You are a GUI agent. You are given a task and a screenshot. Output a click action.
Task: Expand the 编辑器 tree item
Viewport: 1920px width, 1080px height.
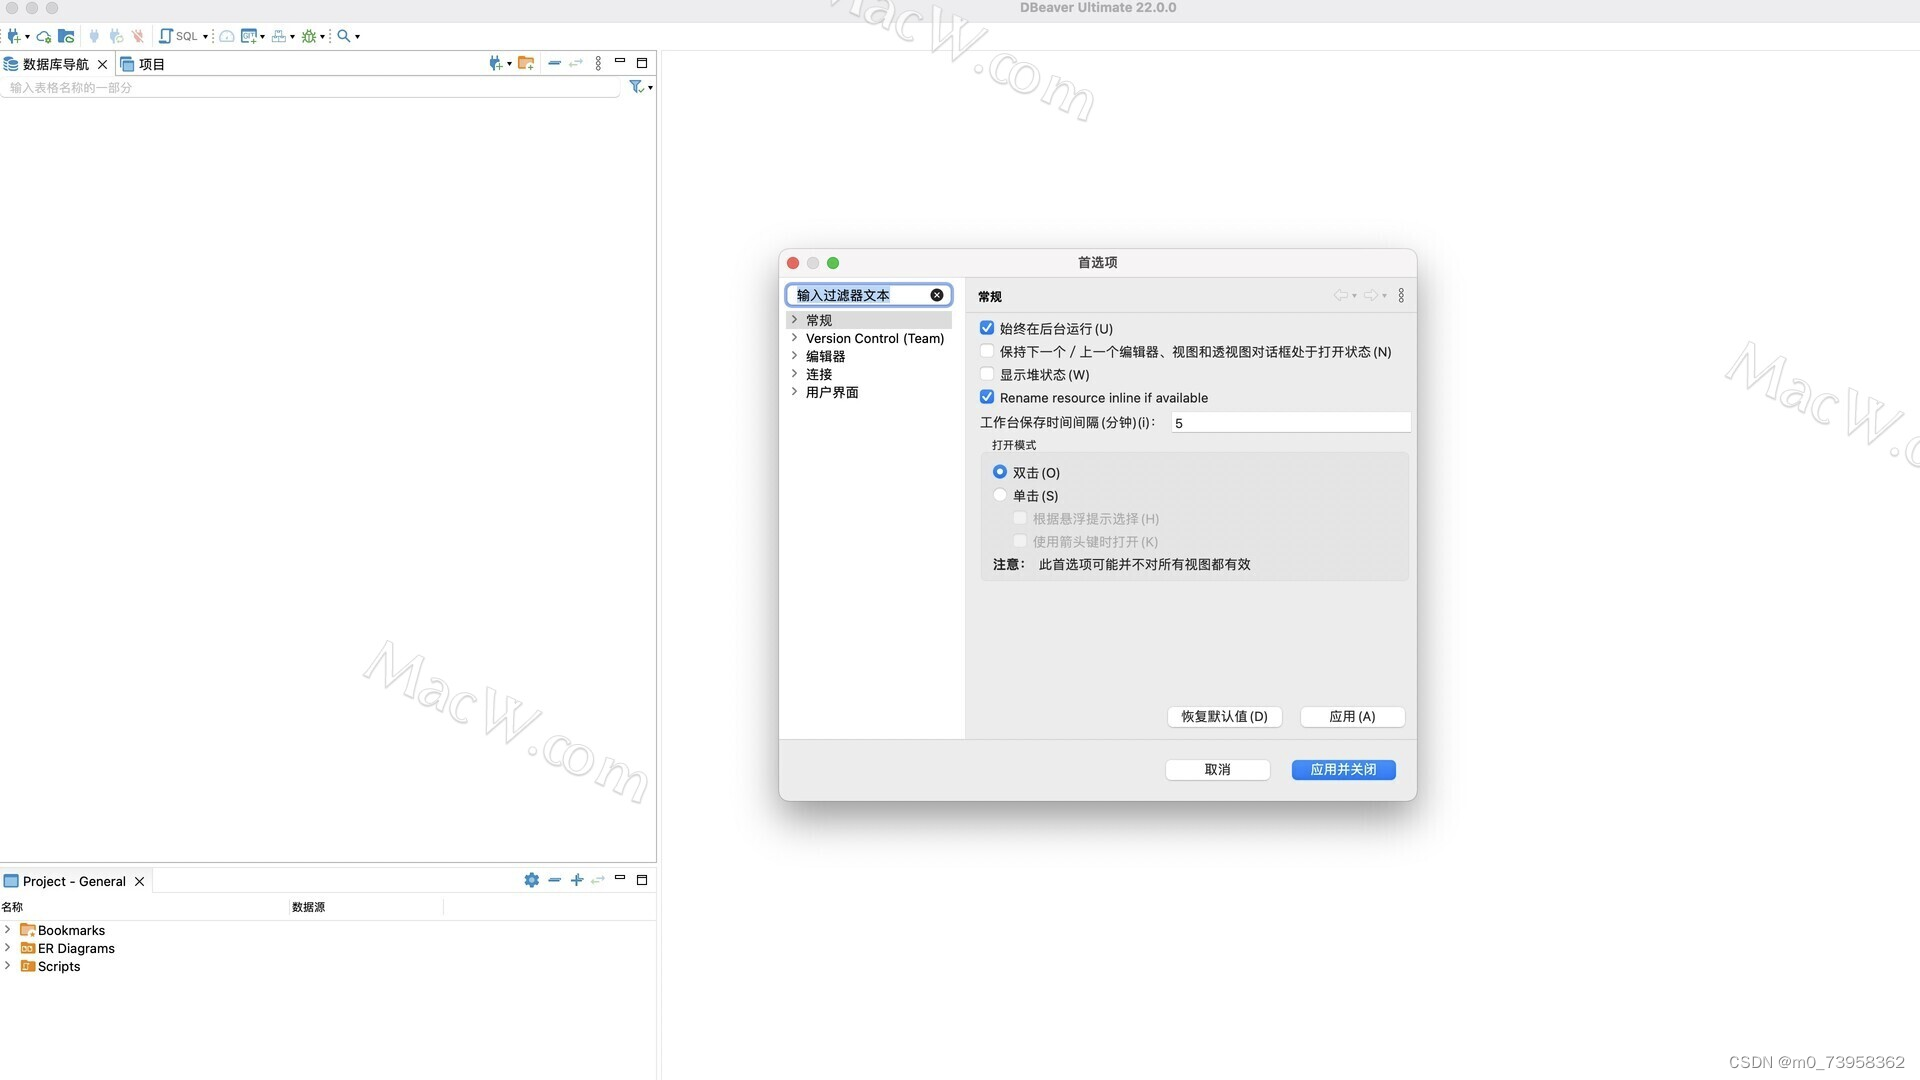794,356
